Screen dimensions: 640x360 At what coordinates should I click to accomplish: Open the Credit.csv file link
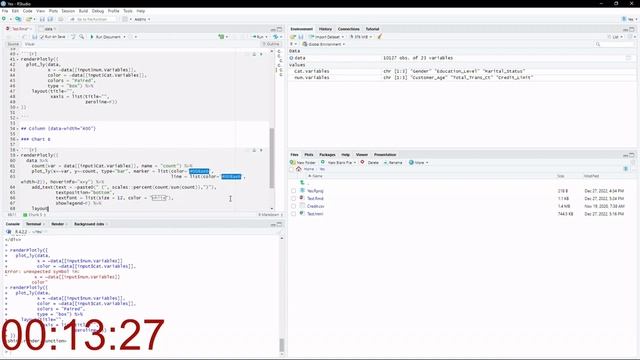(316, 206)
